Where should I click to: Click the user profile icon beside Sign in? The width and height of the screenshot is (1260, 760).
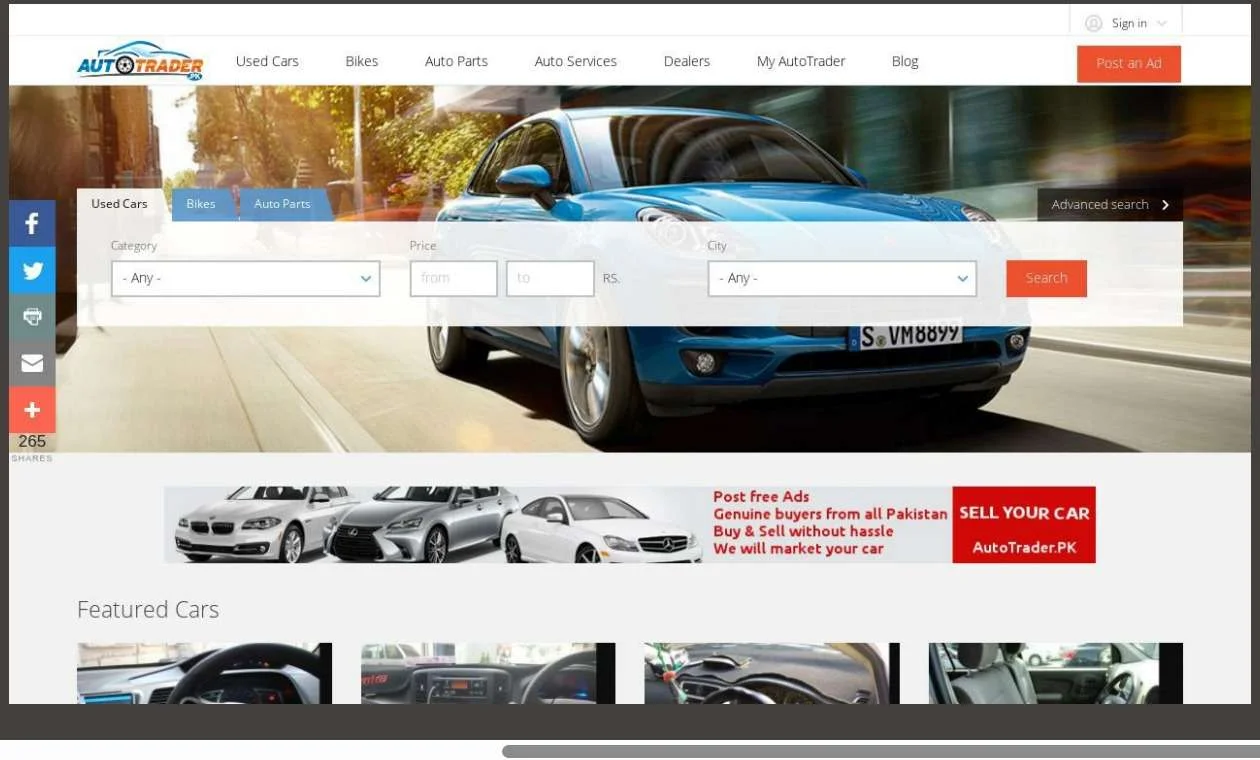1093,23
